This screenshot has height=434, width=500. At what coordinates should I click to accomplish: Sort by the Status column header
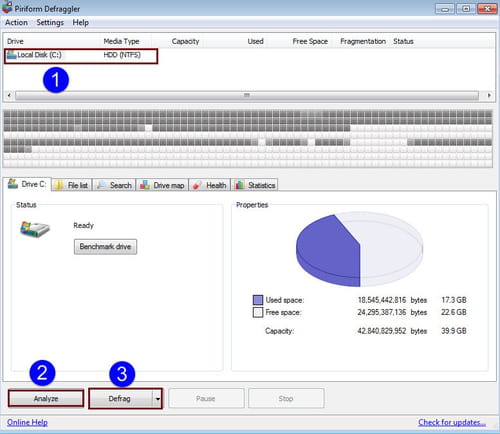tap(403, 41)
